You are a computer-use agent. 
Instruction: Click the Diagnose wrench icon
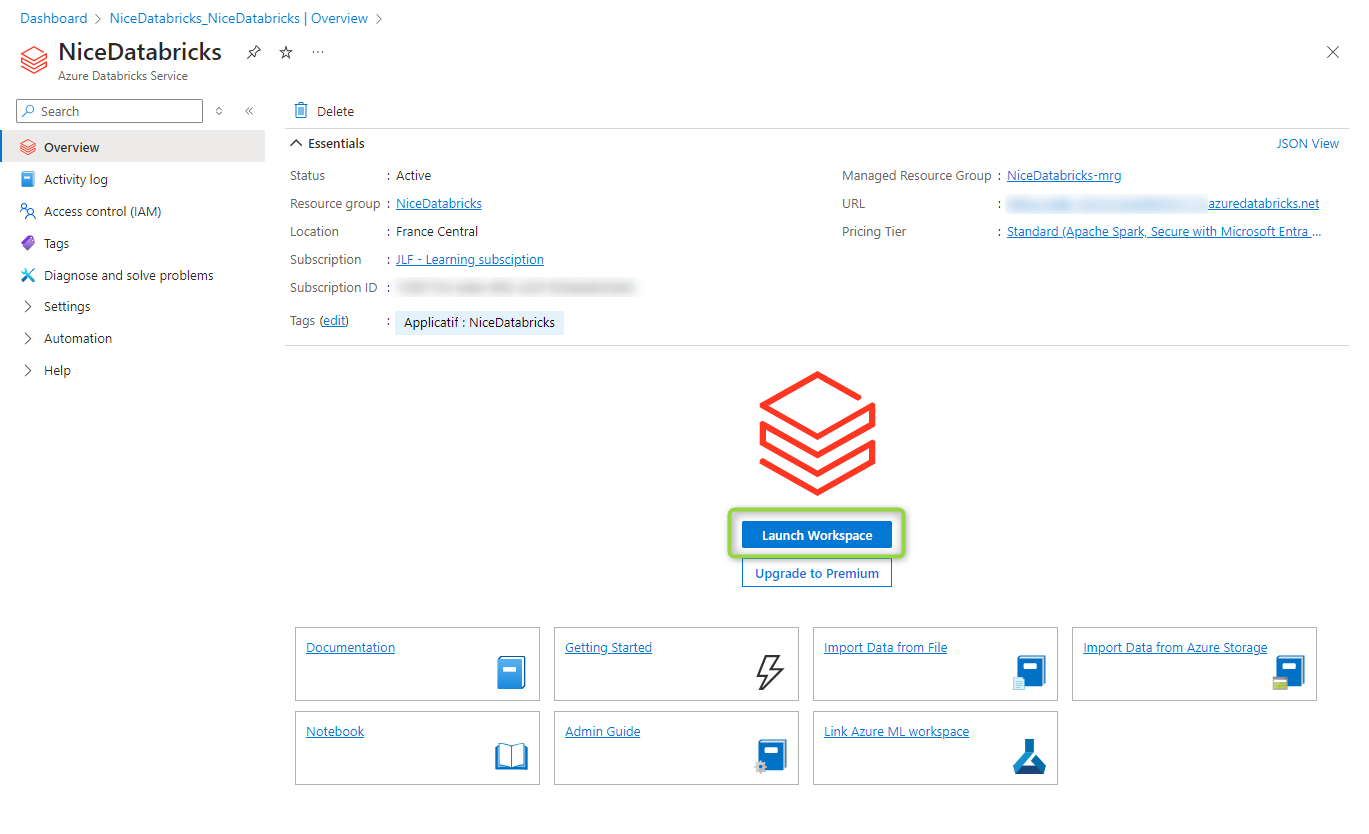28,275
